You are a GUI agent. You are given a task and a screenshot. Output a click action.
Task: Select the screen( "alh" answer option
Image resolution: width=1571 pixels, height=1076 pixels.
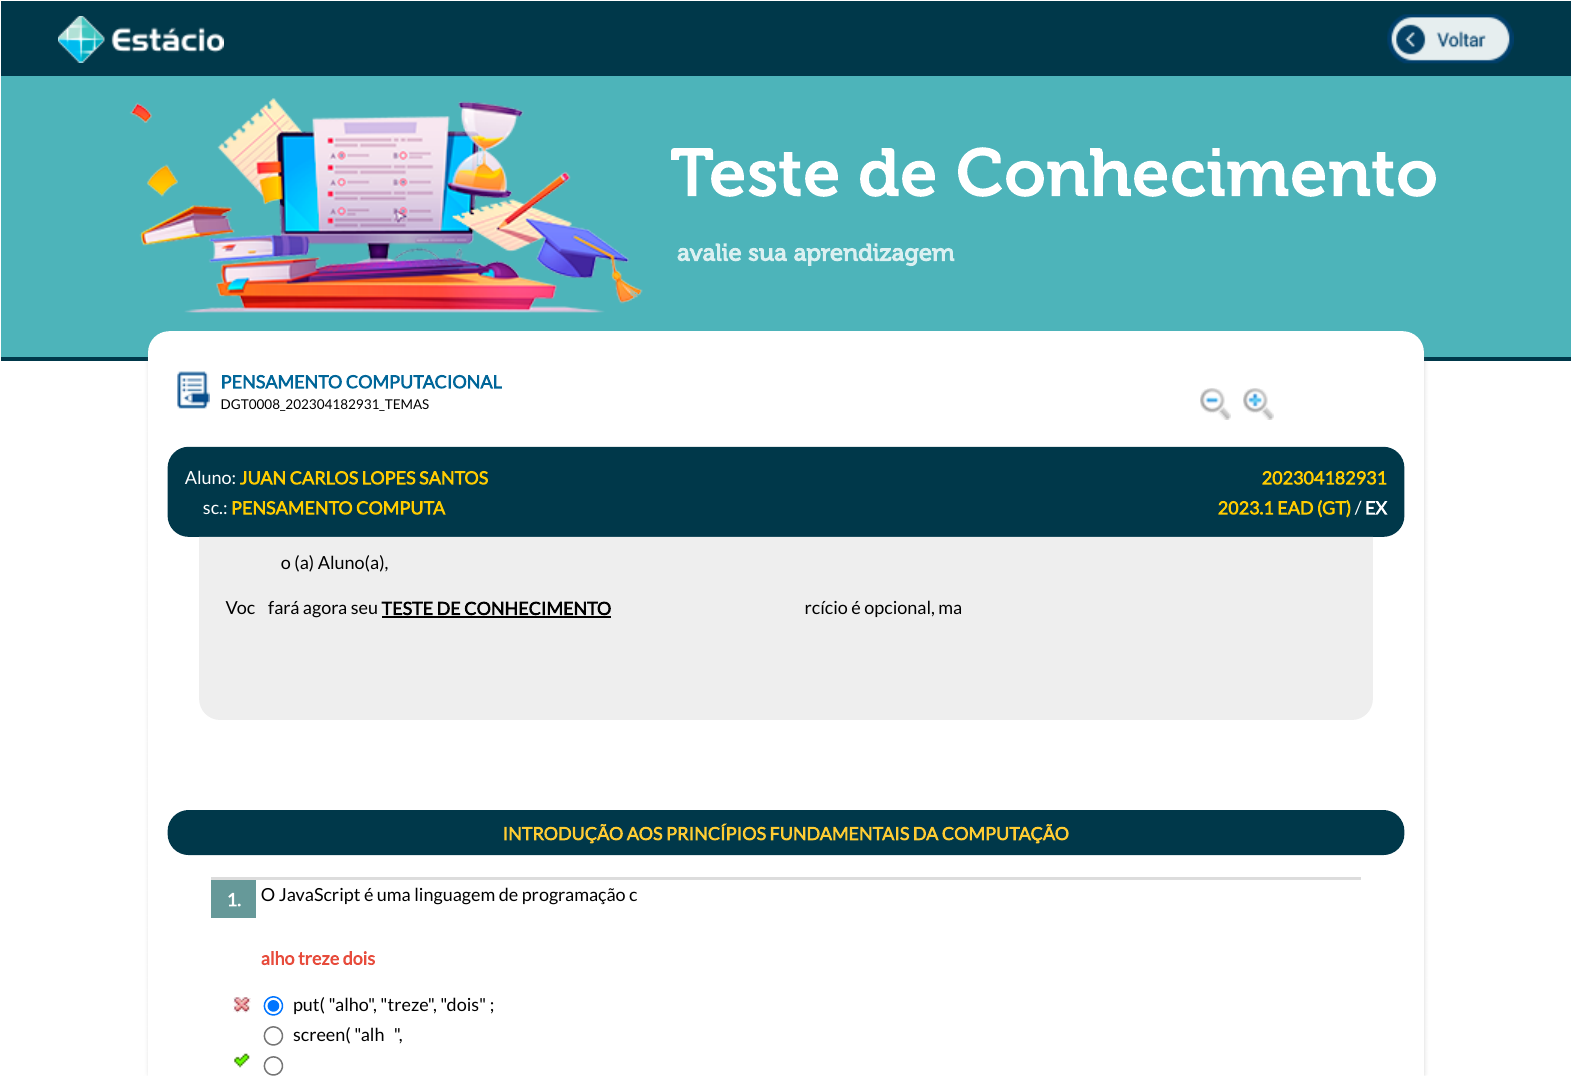coord(273,1035)
